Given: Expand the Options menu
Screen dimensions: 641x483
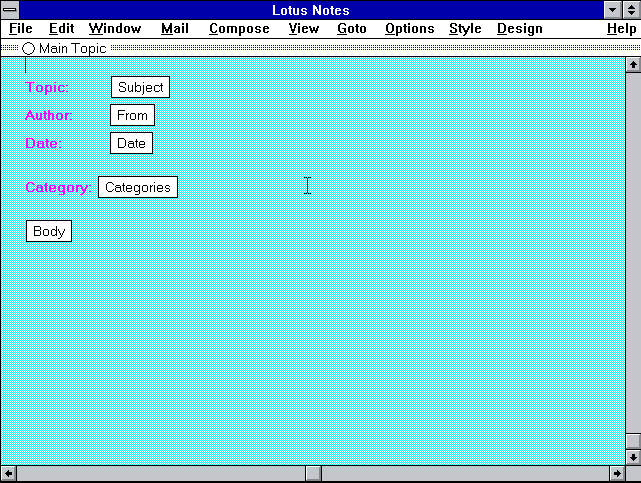Looking at the screenshot, I should pos(409,29).
